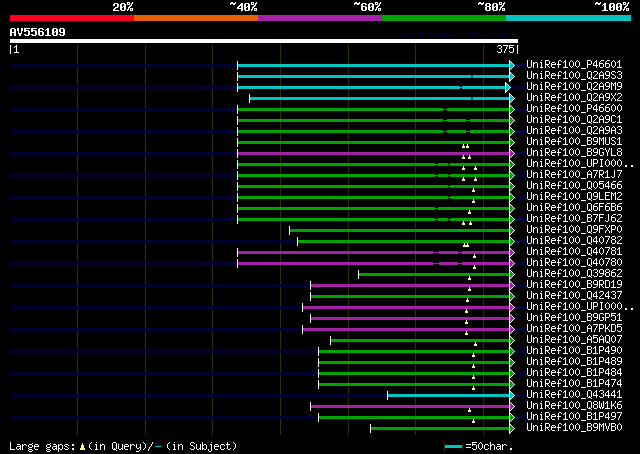Click the cyan 50char scale bar
This screenshot has width=640, height=454.
coord(453,446)
